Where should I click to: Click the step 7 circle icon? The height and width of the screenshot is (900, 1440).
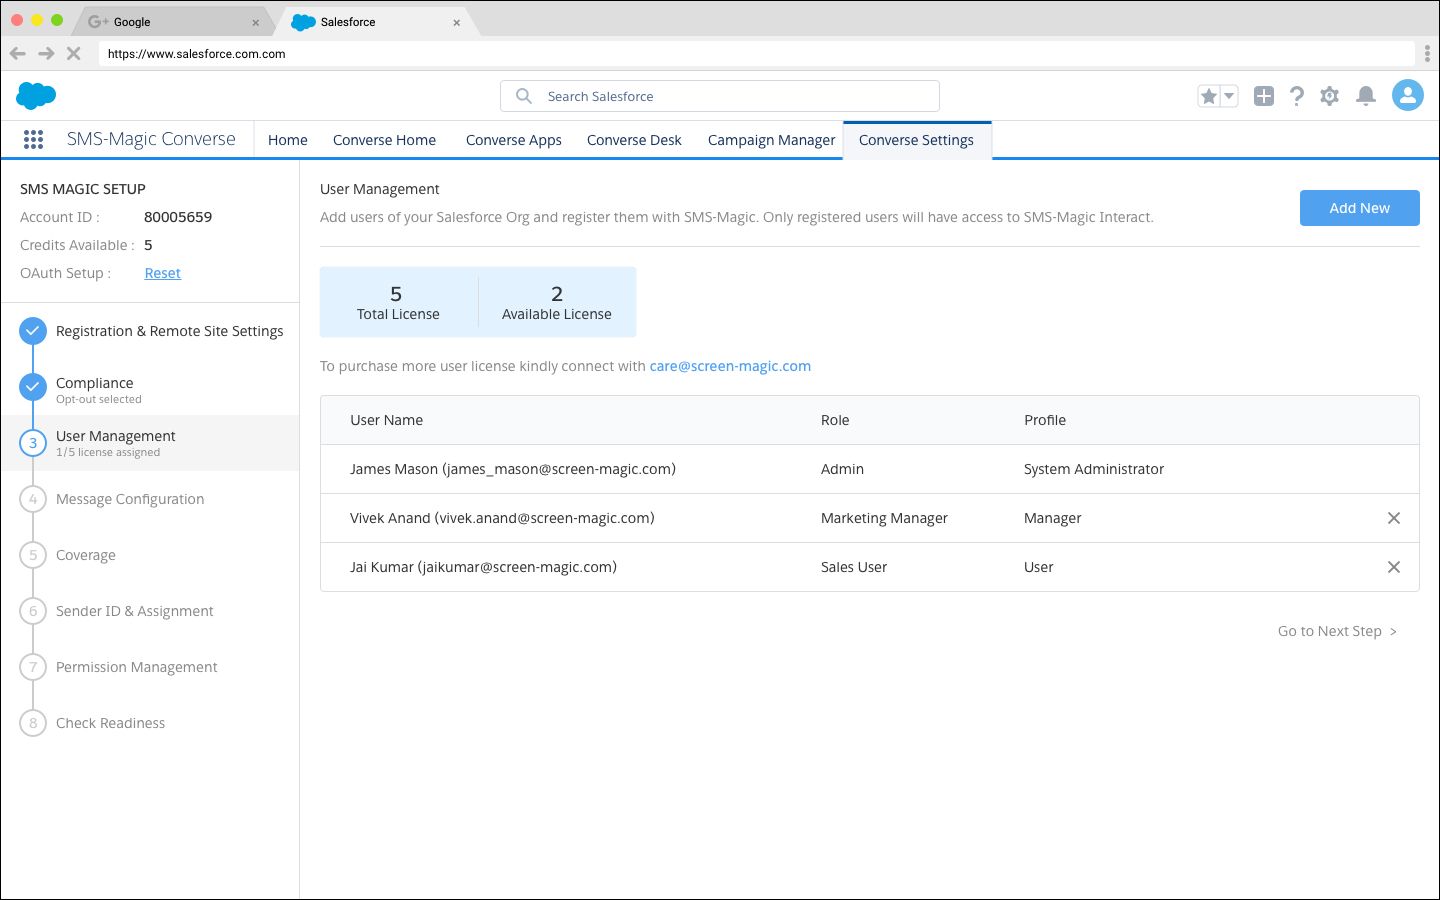point(33,667)
